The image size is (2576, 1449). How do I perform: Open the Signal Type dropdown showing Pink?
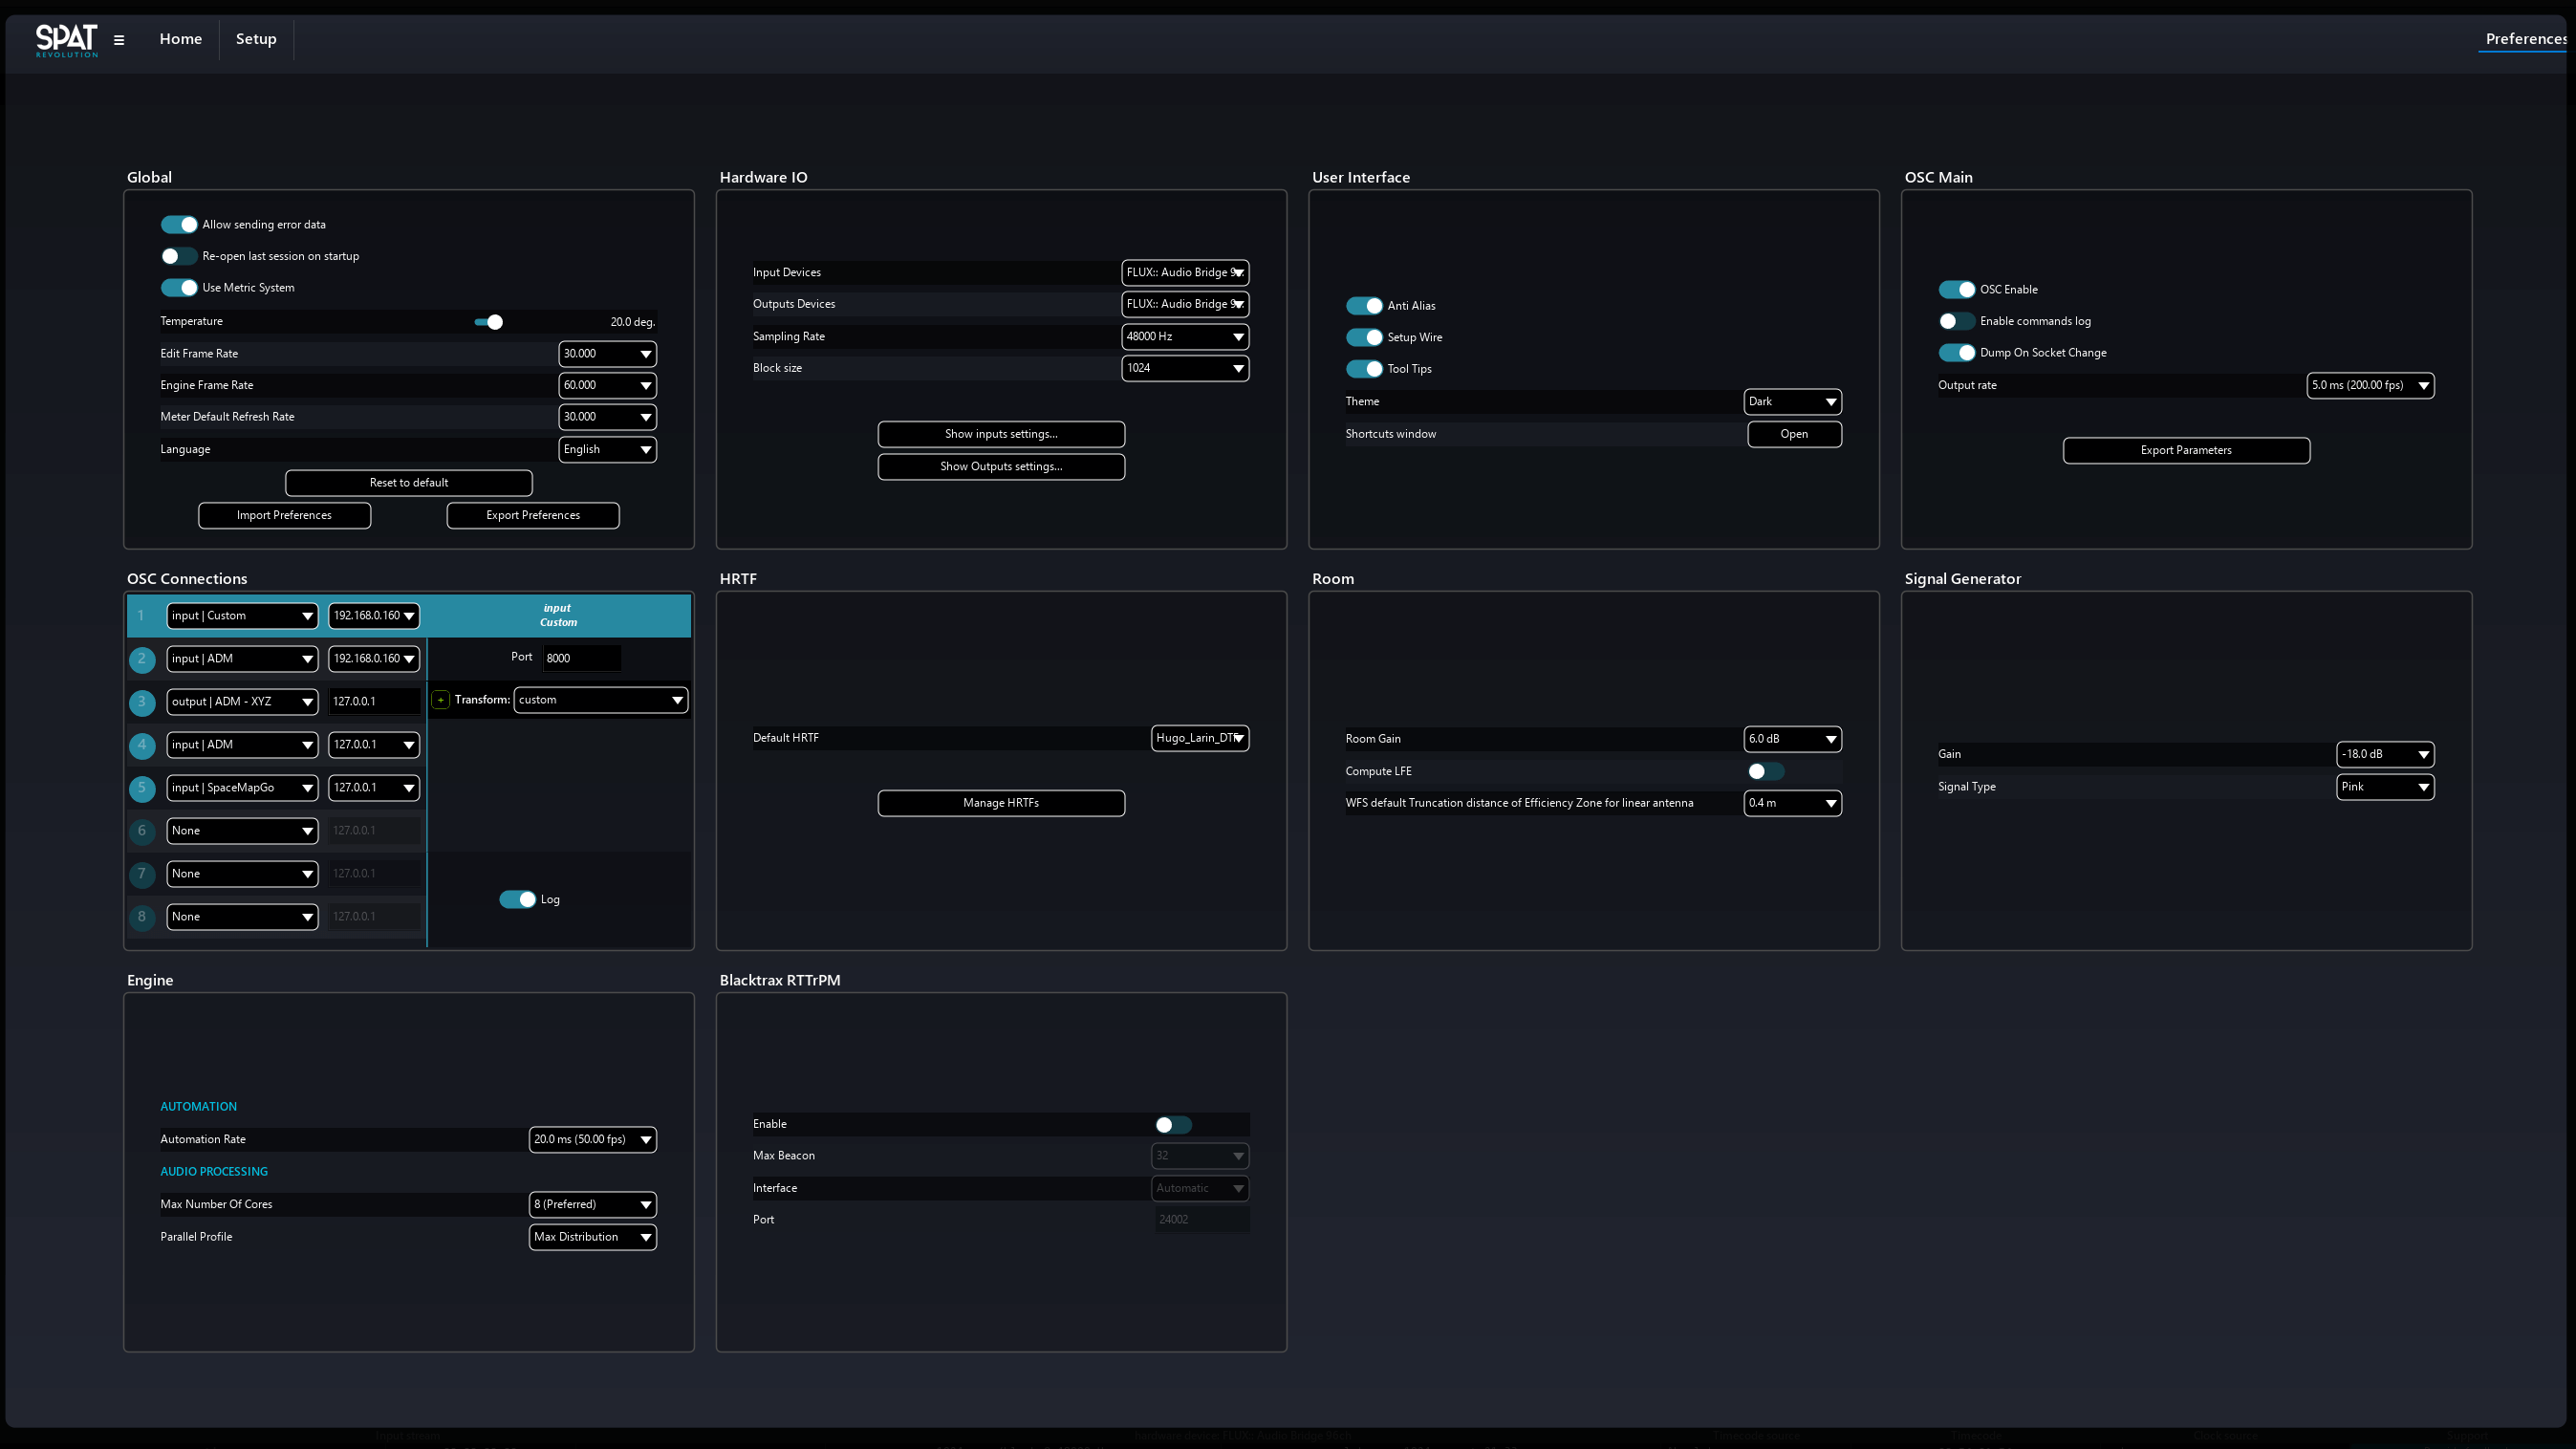[2385, 787]
